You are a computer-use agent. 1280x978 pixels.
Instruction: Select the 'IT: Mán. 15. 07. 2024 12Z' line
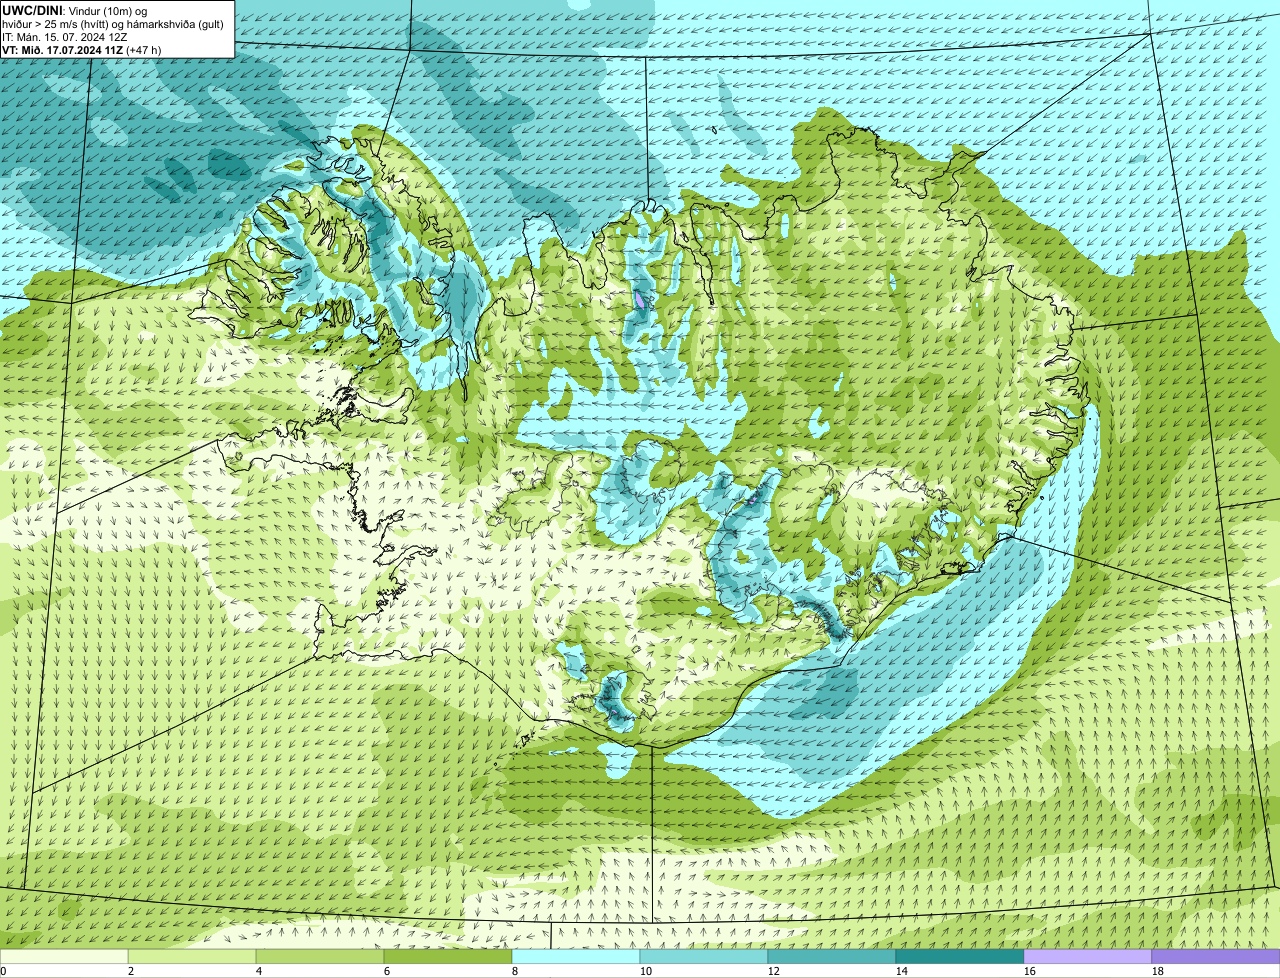point(64,37)
